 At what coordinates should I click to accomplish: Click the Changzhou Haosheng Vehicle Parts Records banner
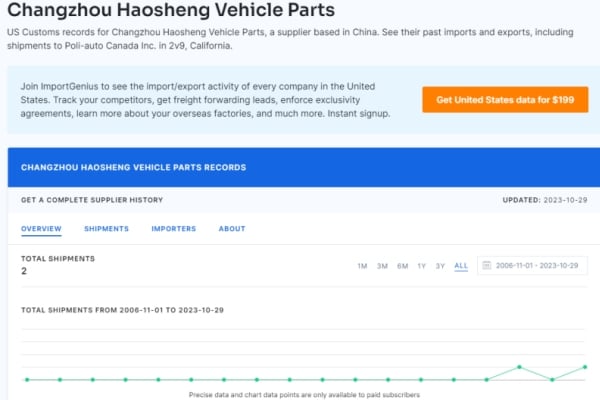[x=304, y=167]
